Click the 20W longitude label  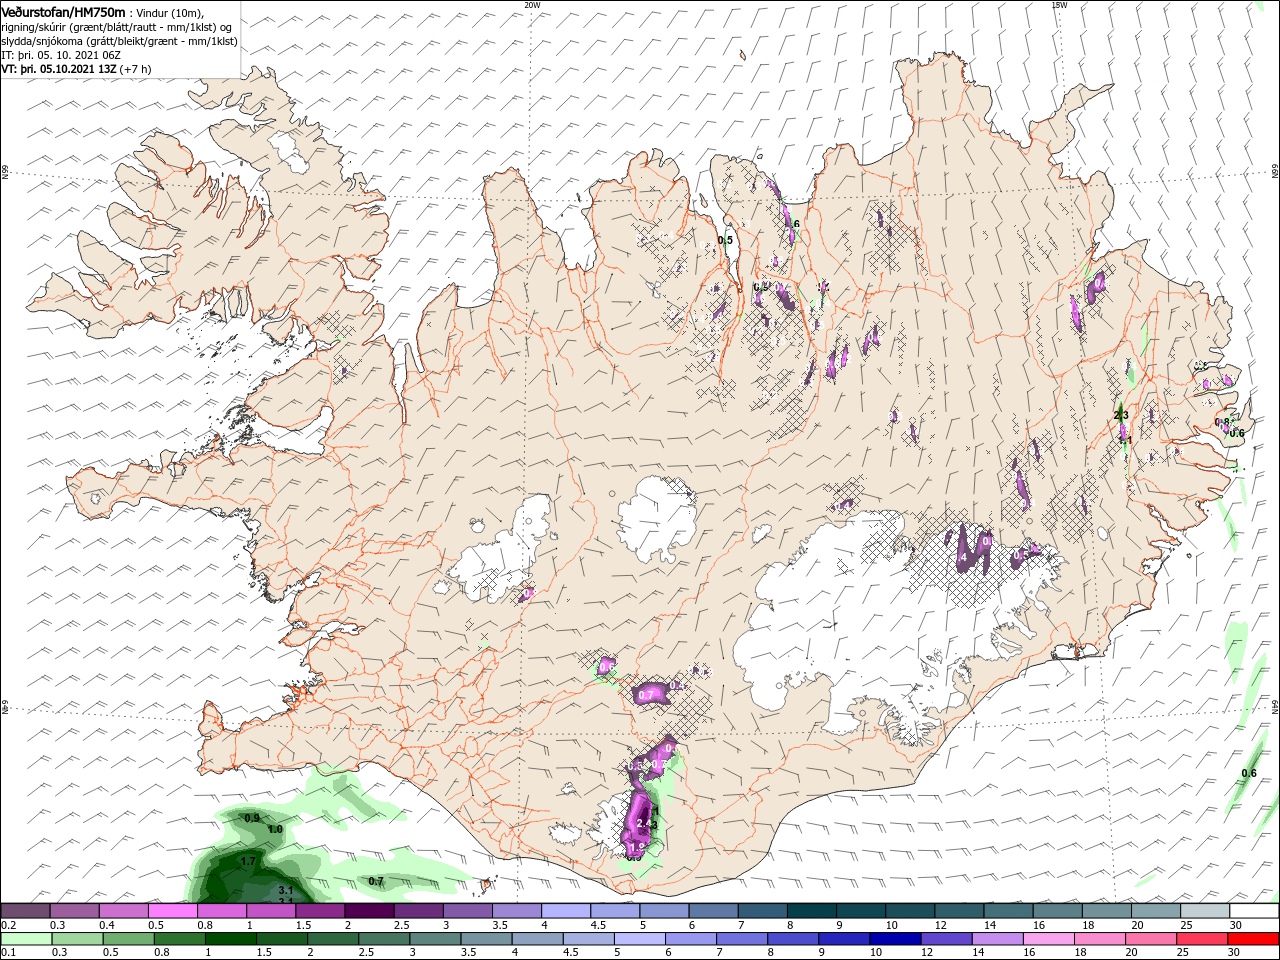pyautogui.click(x=532, y=5)
